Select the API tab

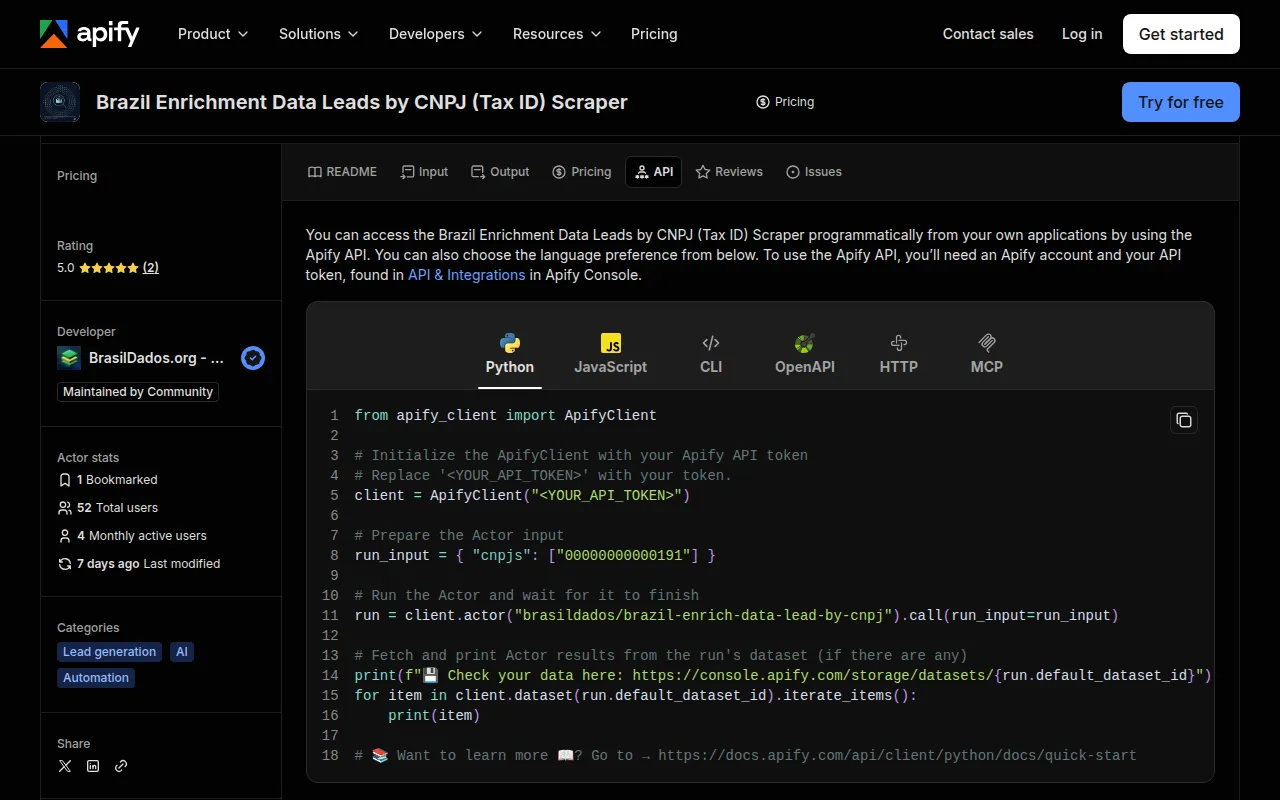(x=654, y=172)
